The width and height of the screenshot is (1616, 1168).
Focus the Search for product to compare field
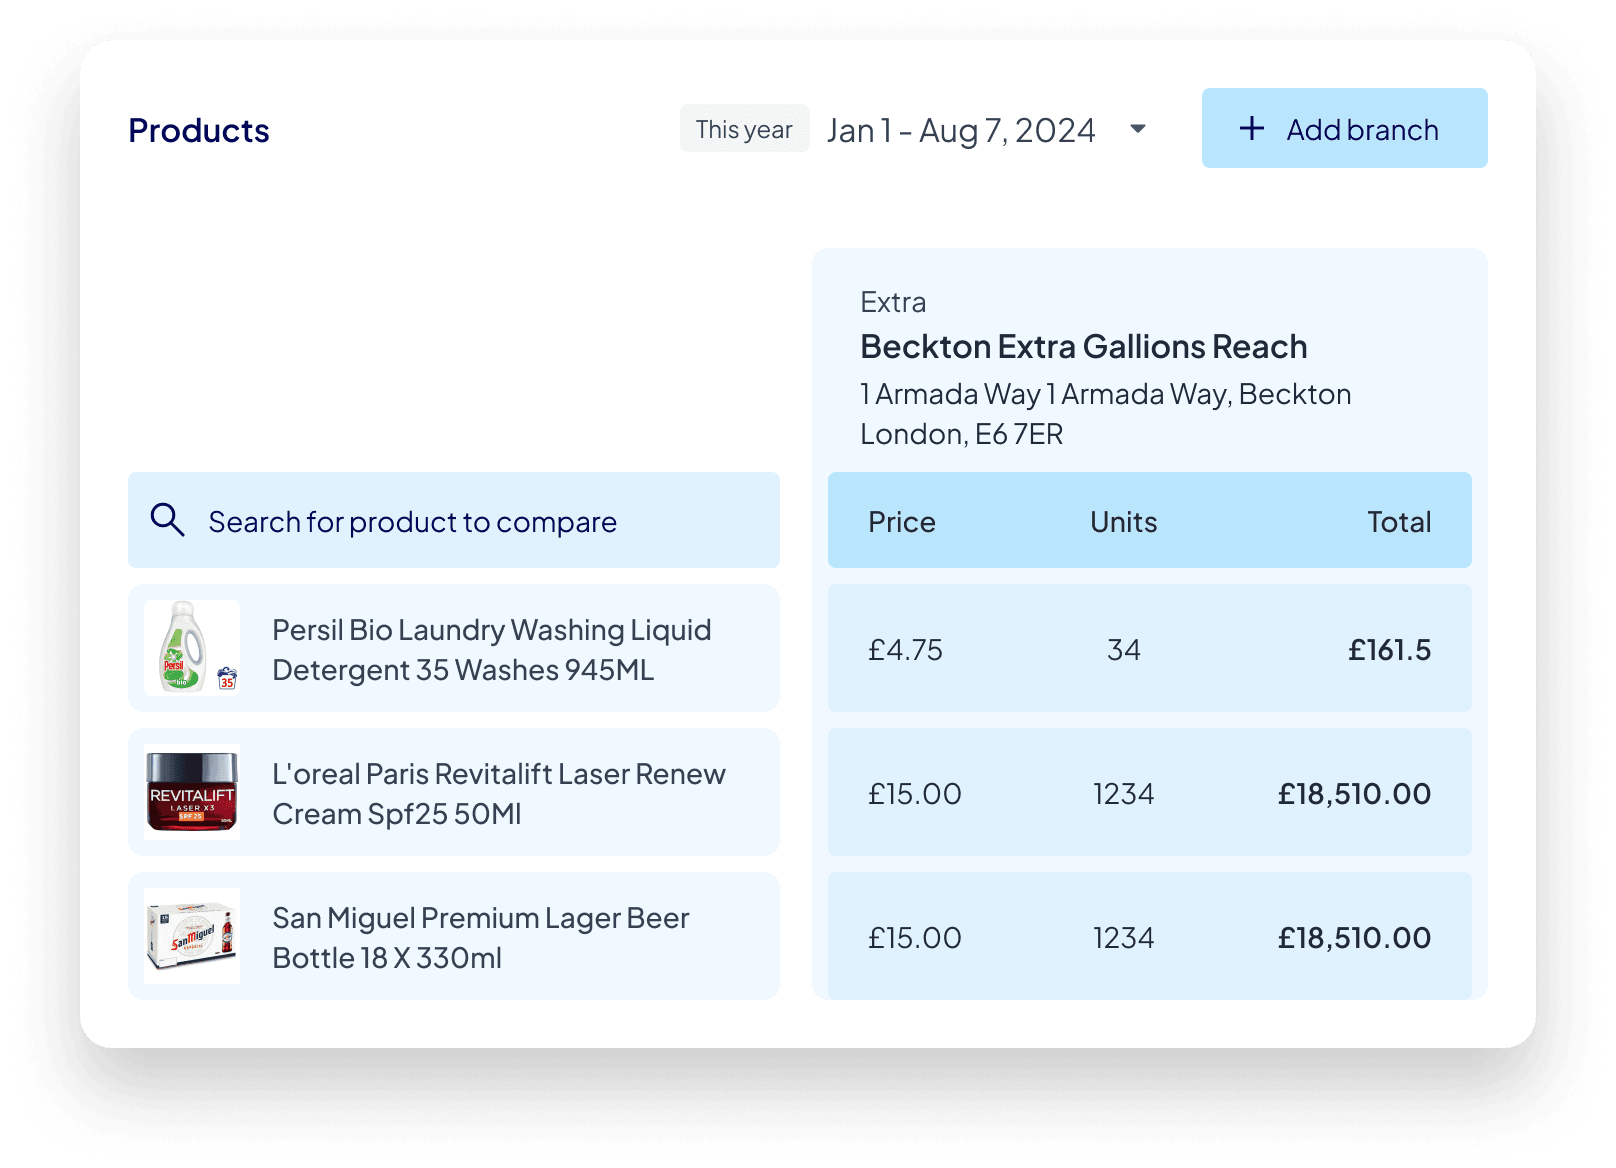[x=453, y=520]
